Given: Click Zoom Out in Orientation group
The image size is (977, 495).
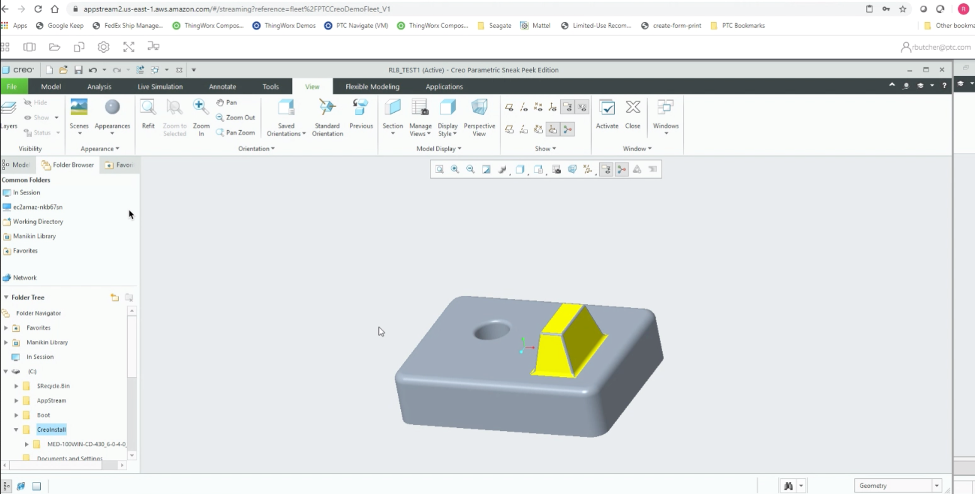Looking at the screenshot, I should [x=236, y=117].
